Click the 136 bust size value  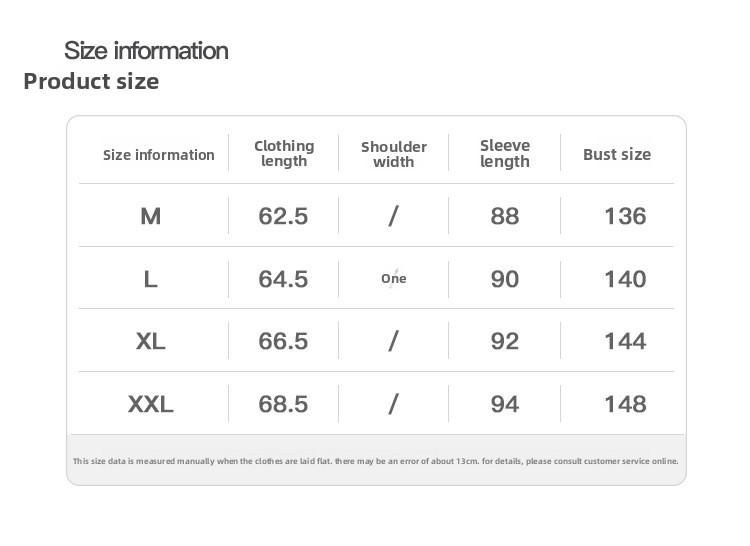[x=625, y=216]
